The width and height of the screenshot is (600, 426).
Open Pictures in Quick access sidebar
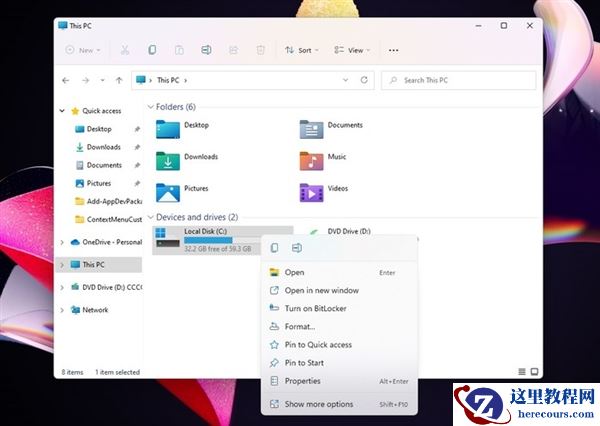[99, 183]
